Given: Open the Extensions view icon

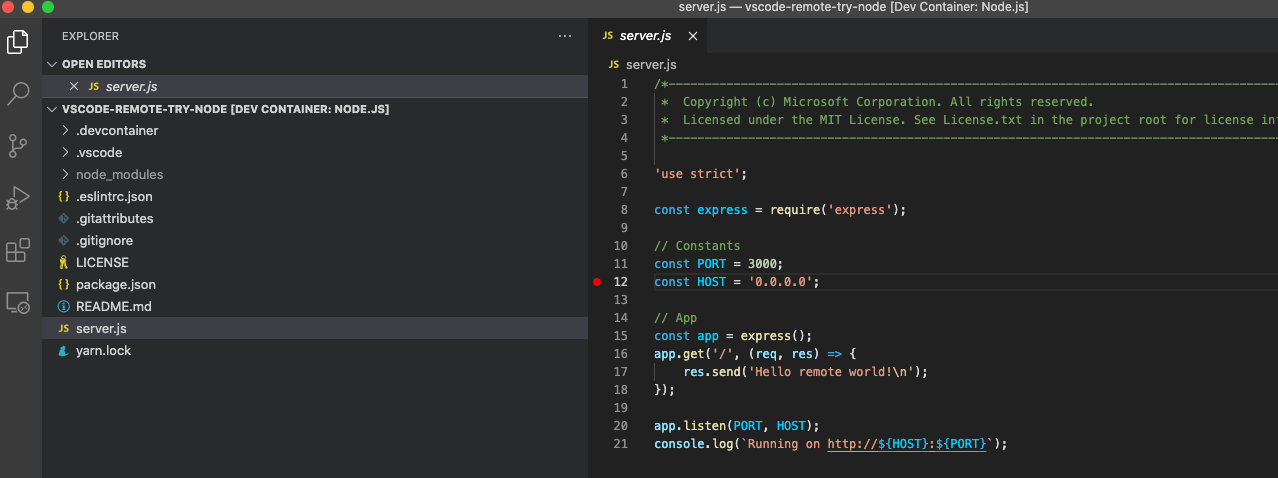Looking at the screenshot, I should click(18, 250).
